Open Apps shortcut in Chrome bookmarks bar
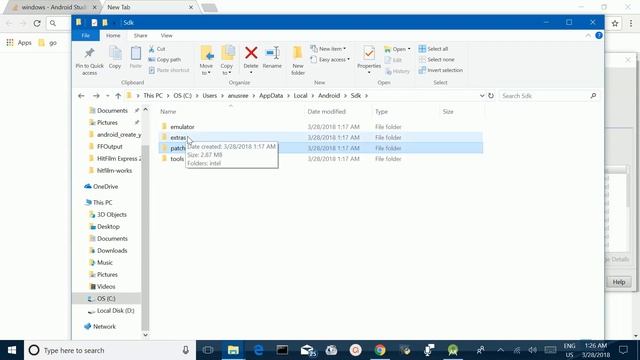This screenshot has width=640, height=360. click(x=19, y=42)
